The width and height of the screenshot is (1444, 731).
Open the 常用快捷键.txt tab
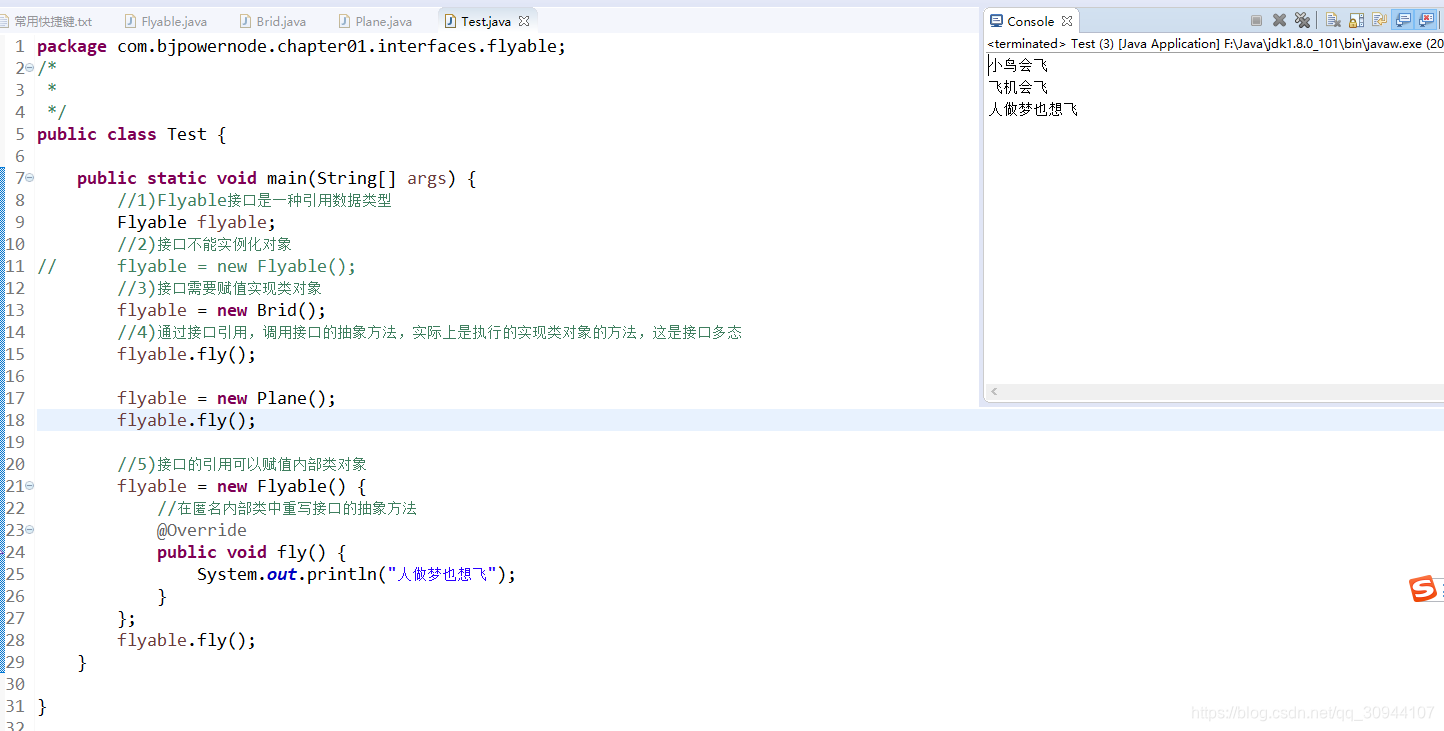coord(46,21)
